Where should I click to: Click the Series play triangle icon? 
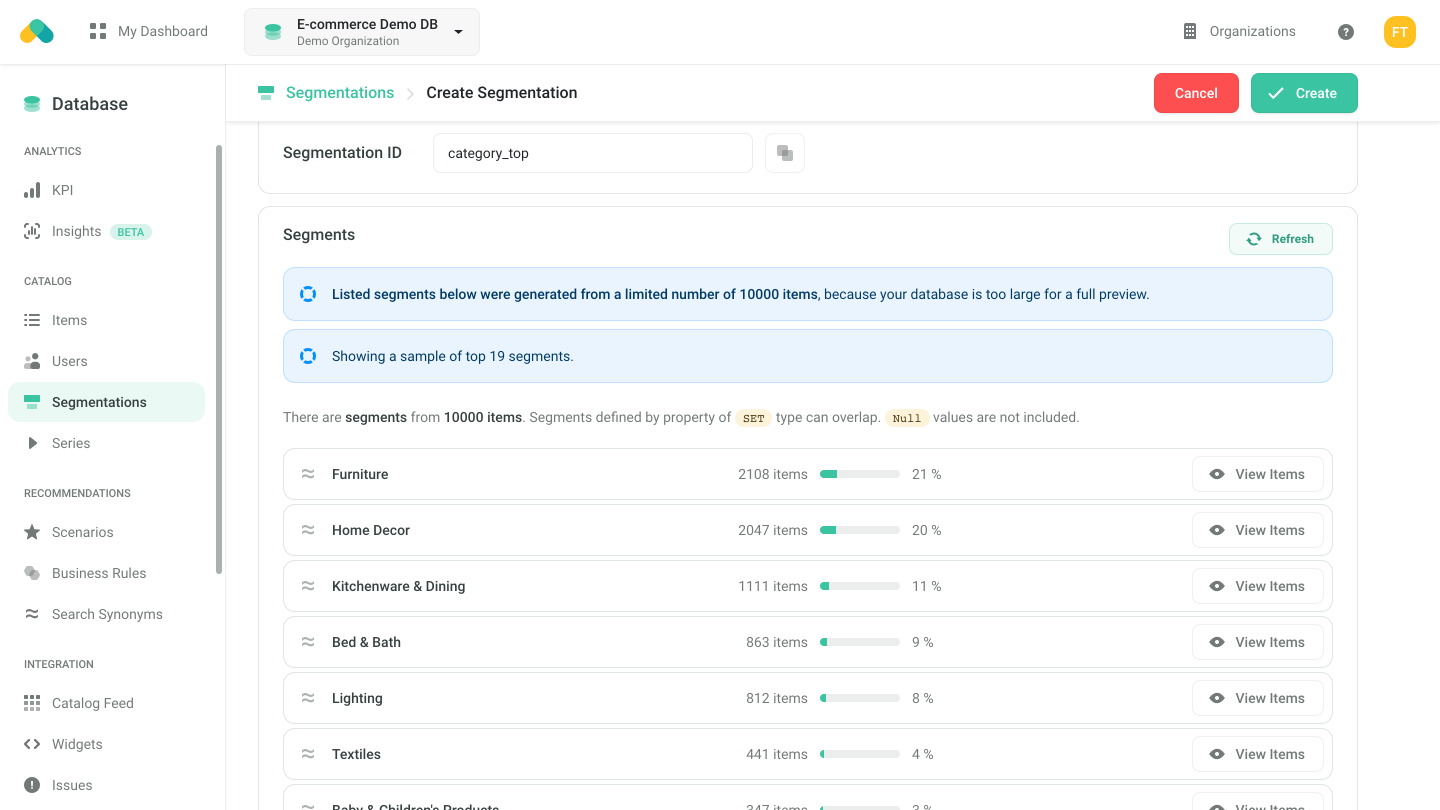32,443
